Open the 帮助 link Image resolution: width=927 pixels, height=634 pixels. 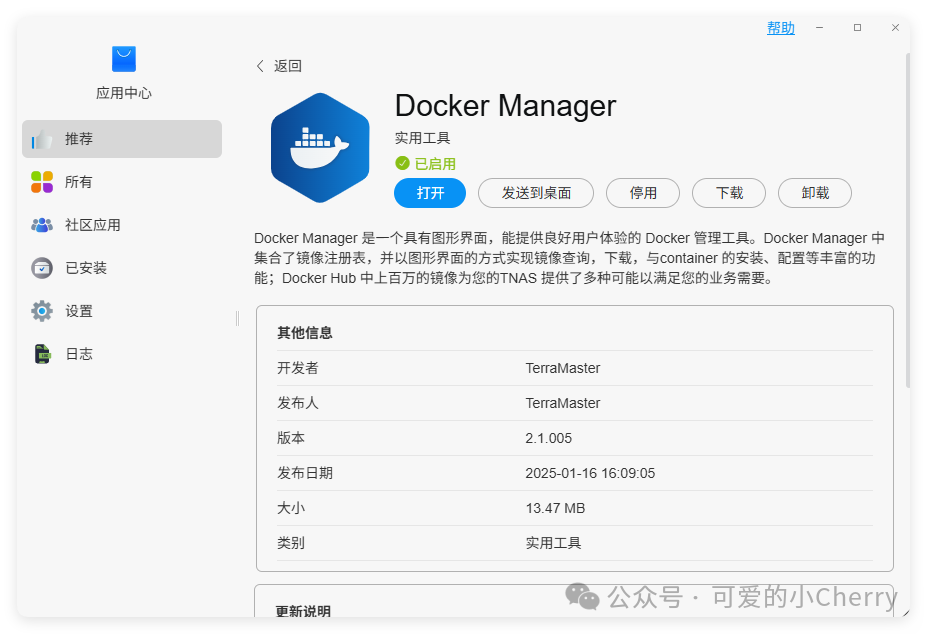pos(780,28)
